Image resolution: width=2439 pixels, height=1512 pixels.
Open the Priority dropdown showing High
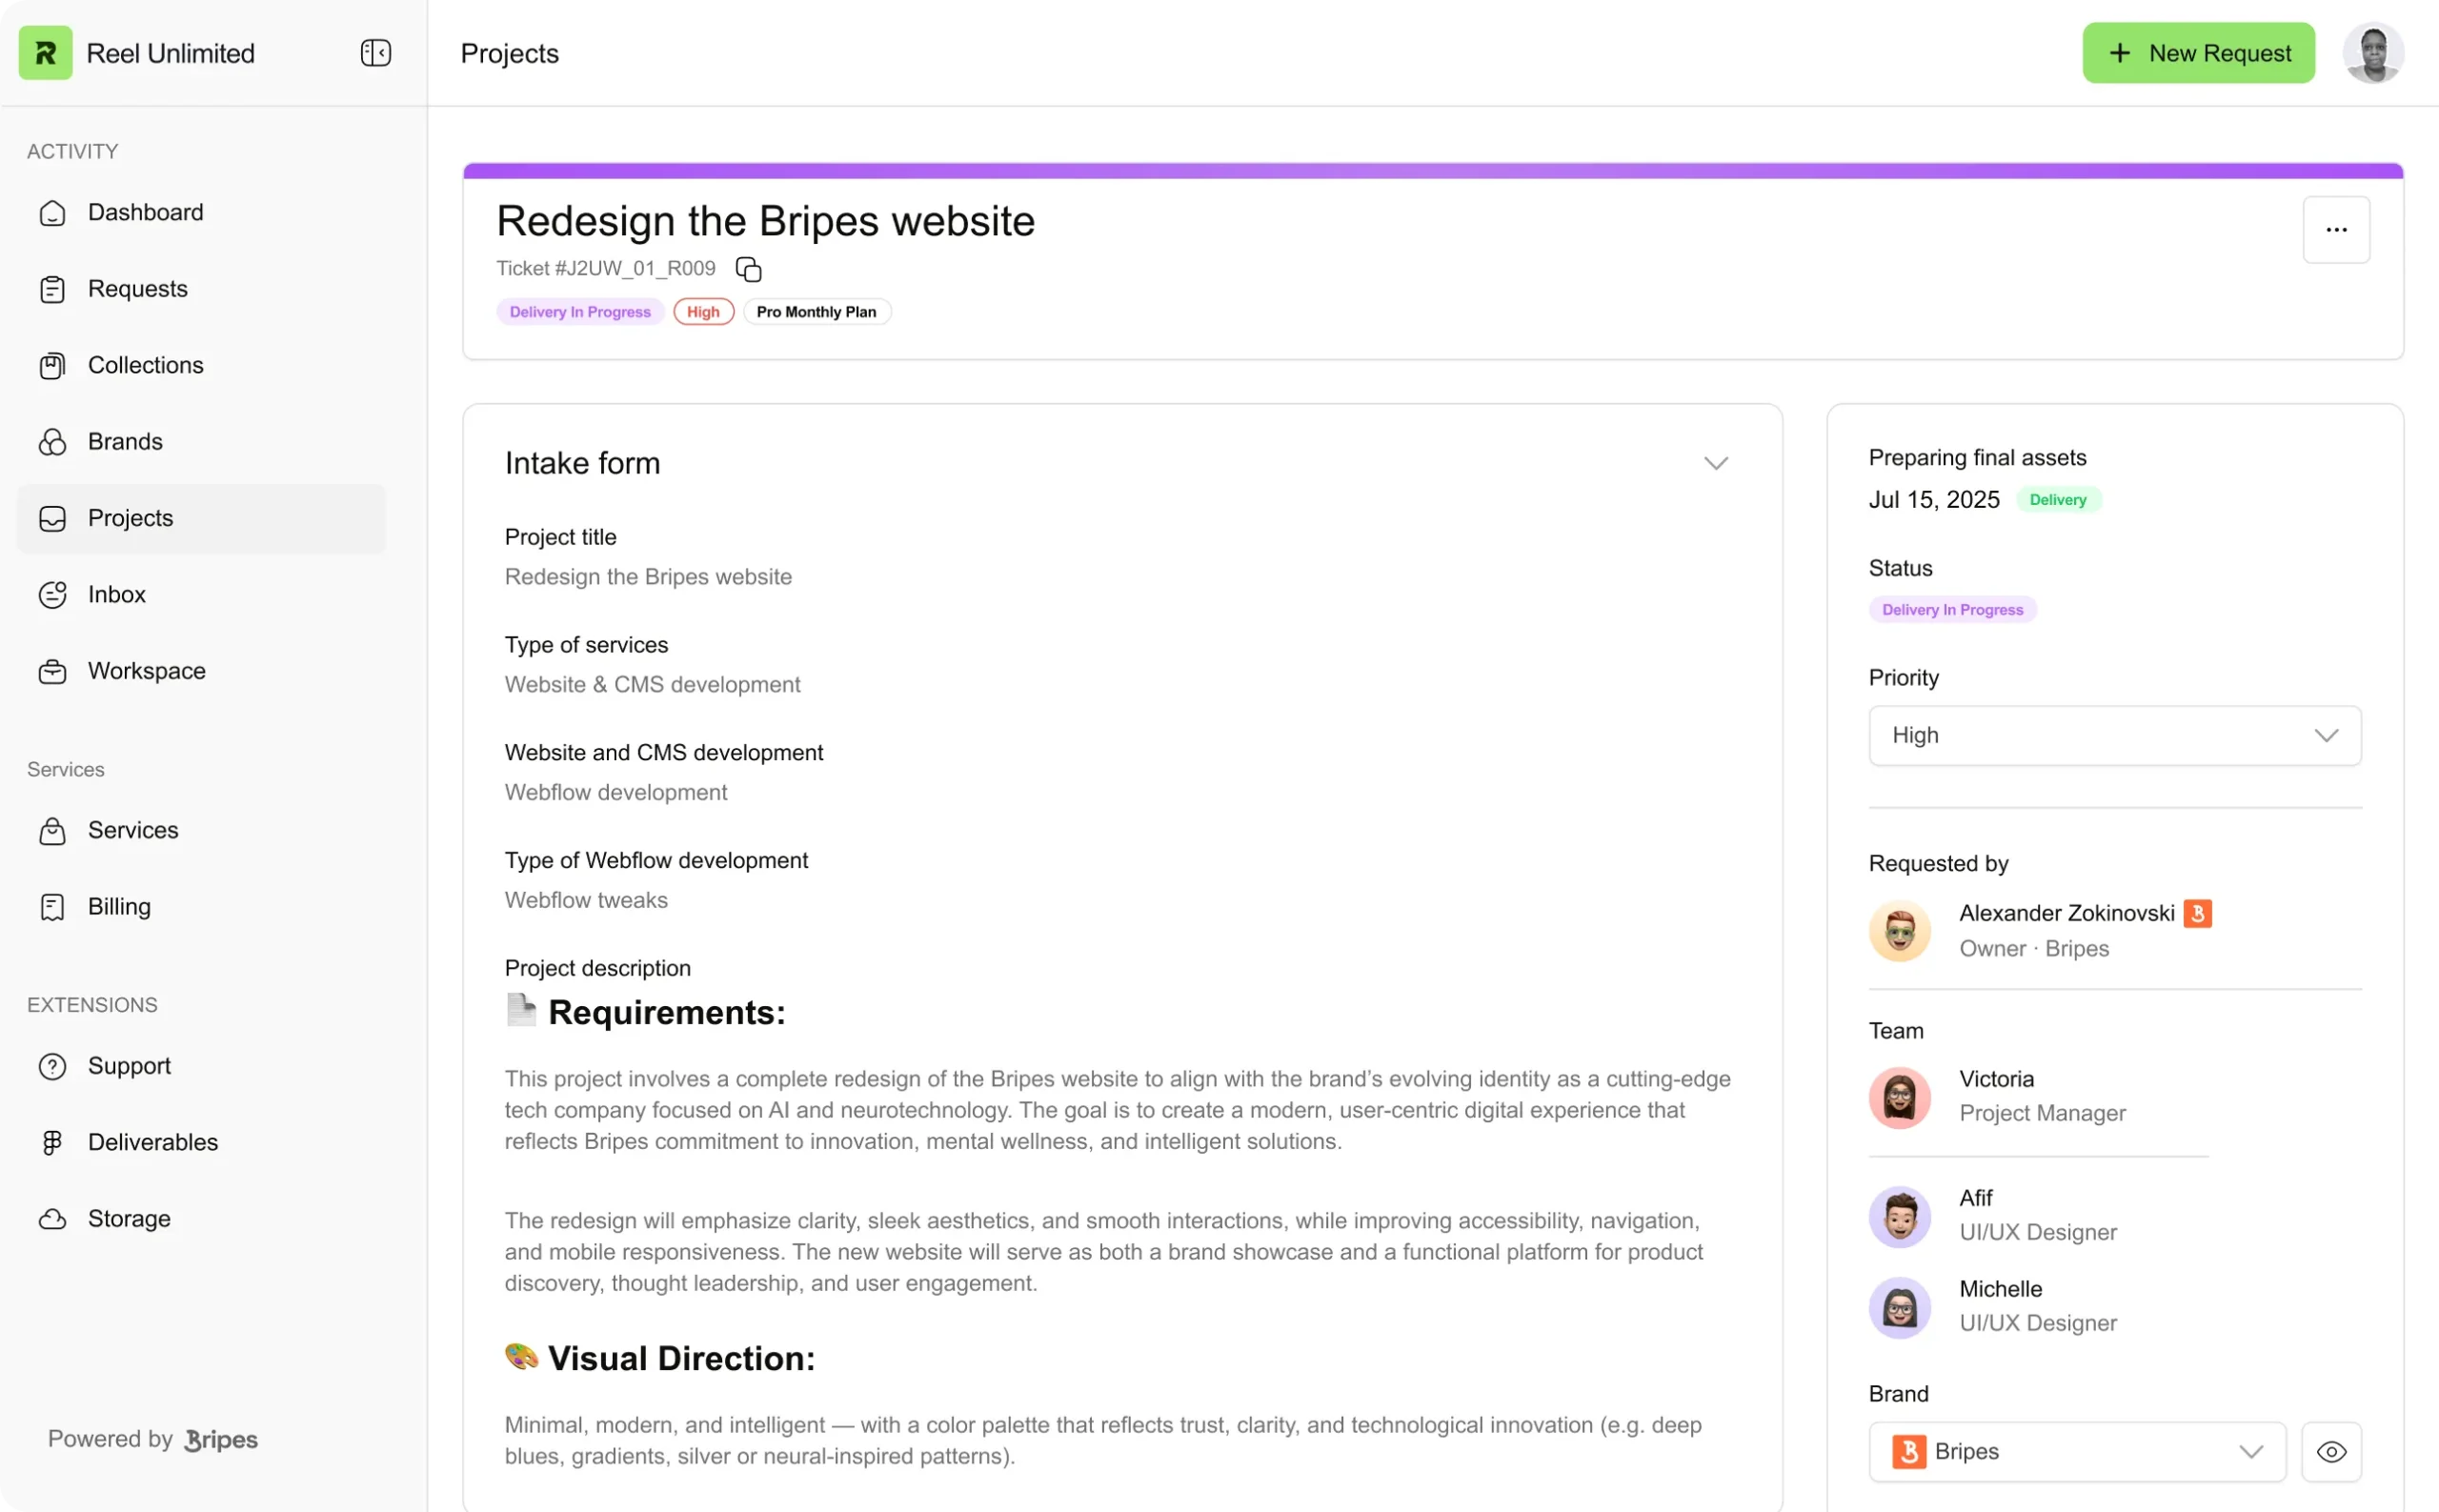click(x=2114, y=736)
